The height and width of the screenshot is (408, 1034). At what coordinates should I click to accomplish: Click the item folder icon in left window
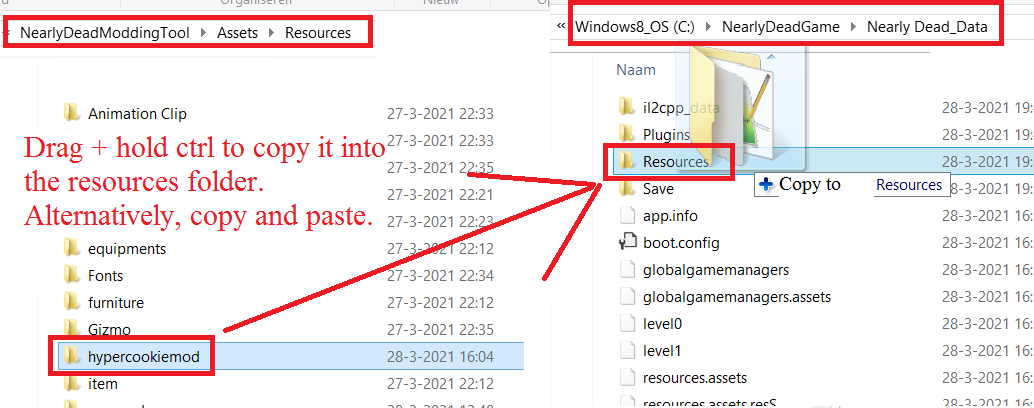tap(72, 384)
